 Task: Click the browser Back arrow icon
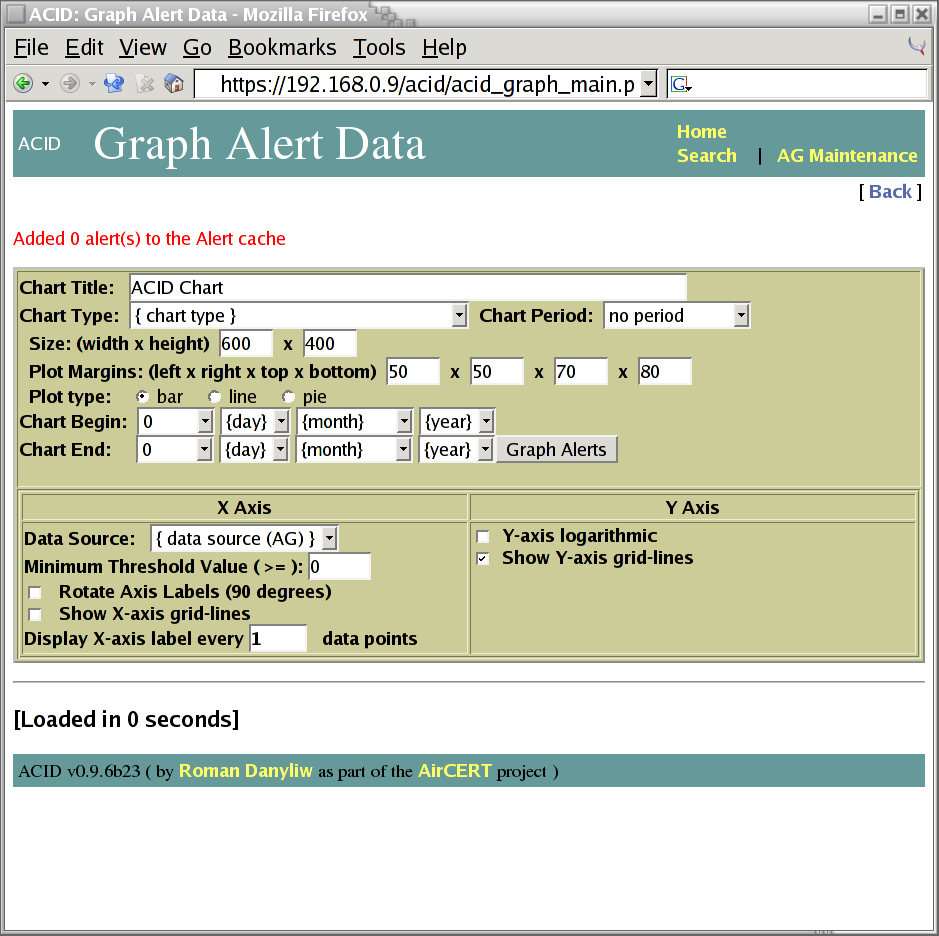(x=23, y=84)
